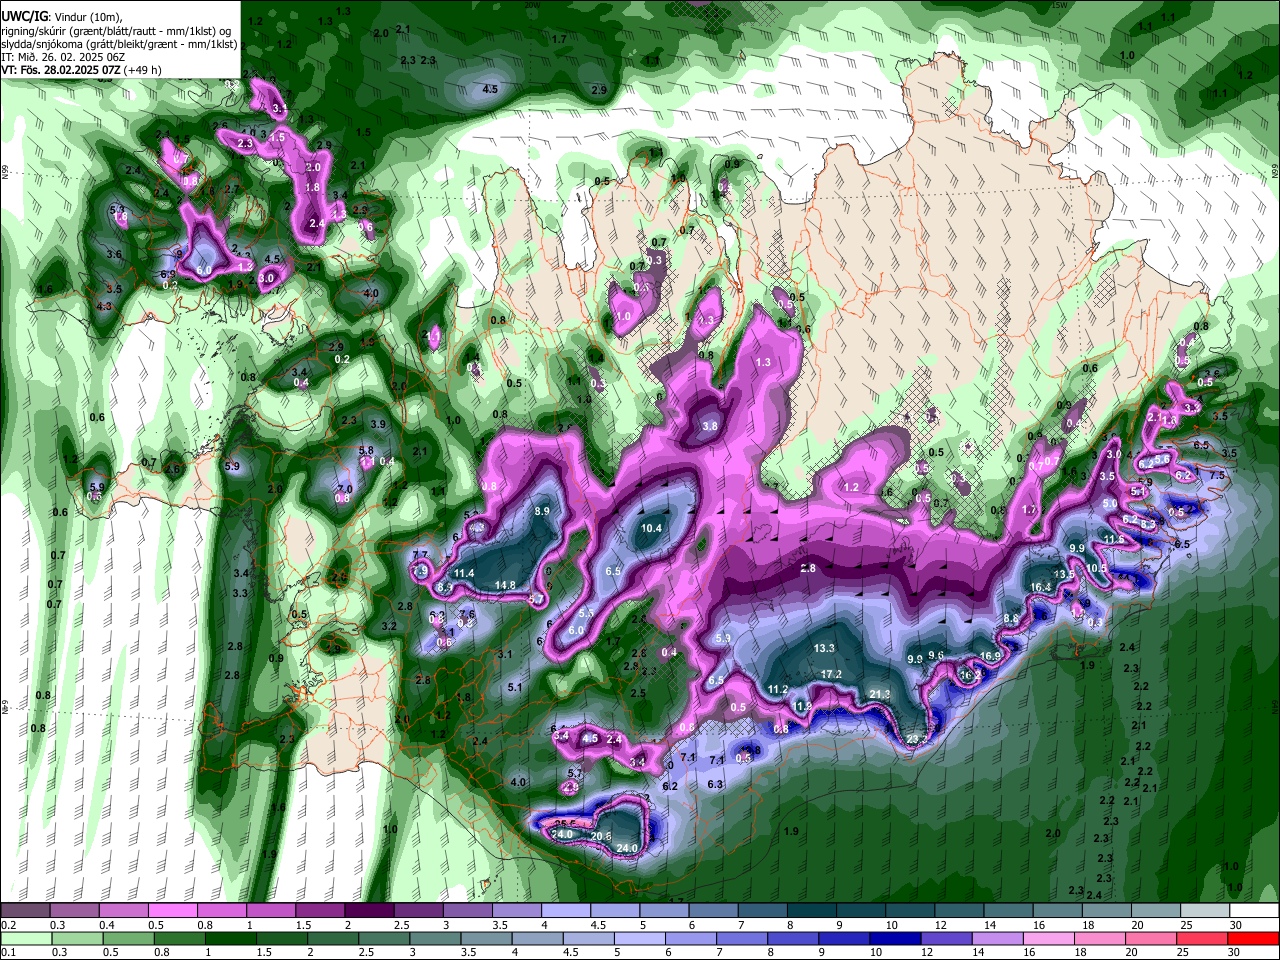Screen dimensions: 1280x960
Task: Click the '11.4' precipitation value on the map
Action: 464,573
